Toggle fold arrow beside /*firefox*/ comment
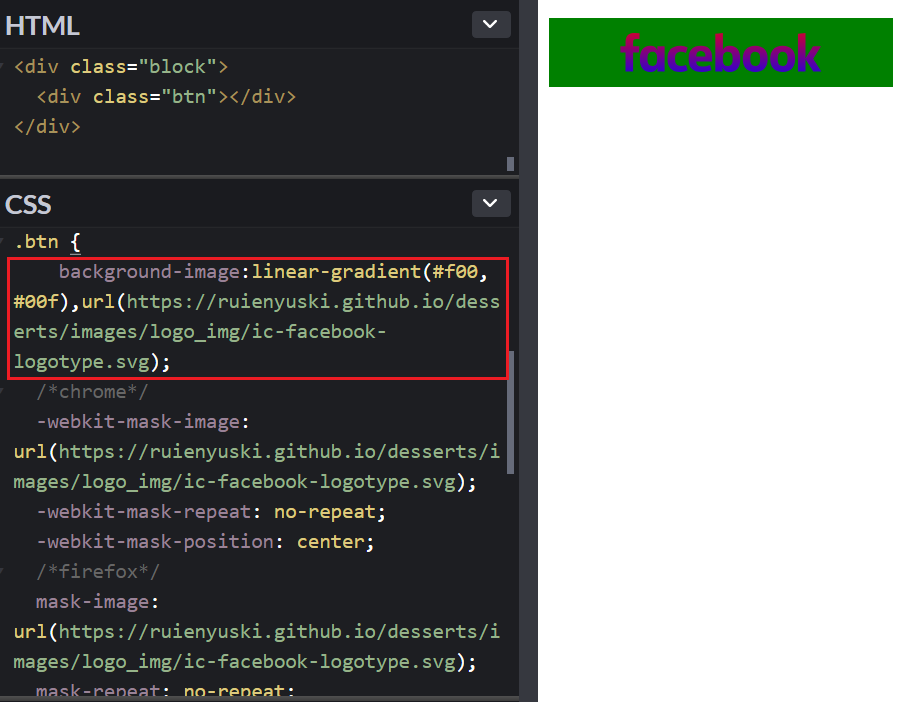The height and width of the screenshot is (702, 902). [3, 571]
